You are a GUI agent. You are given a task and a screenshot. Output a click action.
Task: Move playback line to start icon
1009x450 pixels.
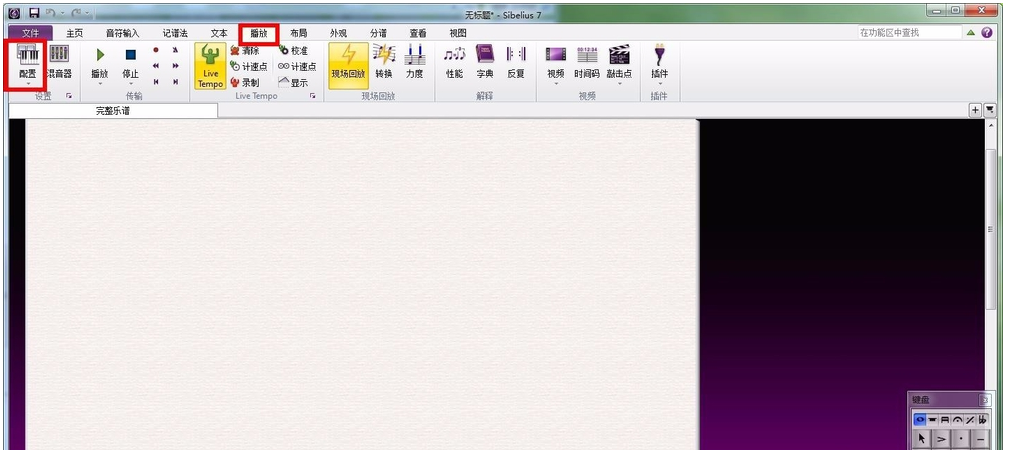click(x=156, y=82)
